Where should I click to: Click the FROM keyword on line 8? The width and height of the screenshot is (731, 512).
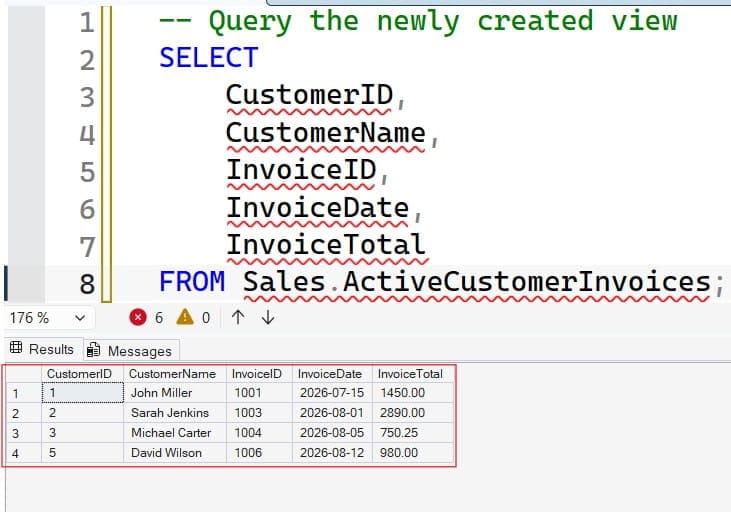point(192,282)
